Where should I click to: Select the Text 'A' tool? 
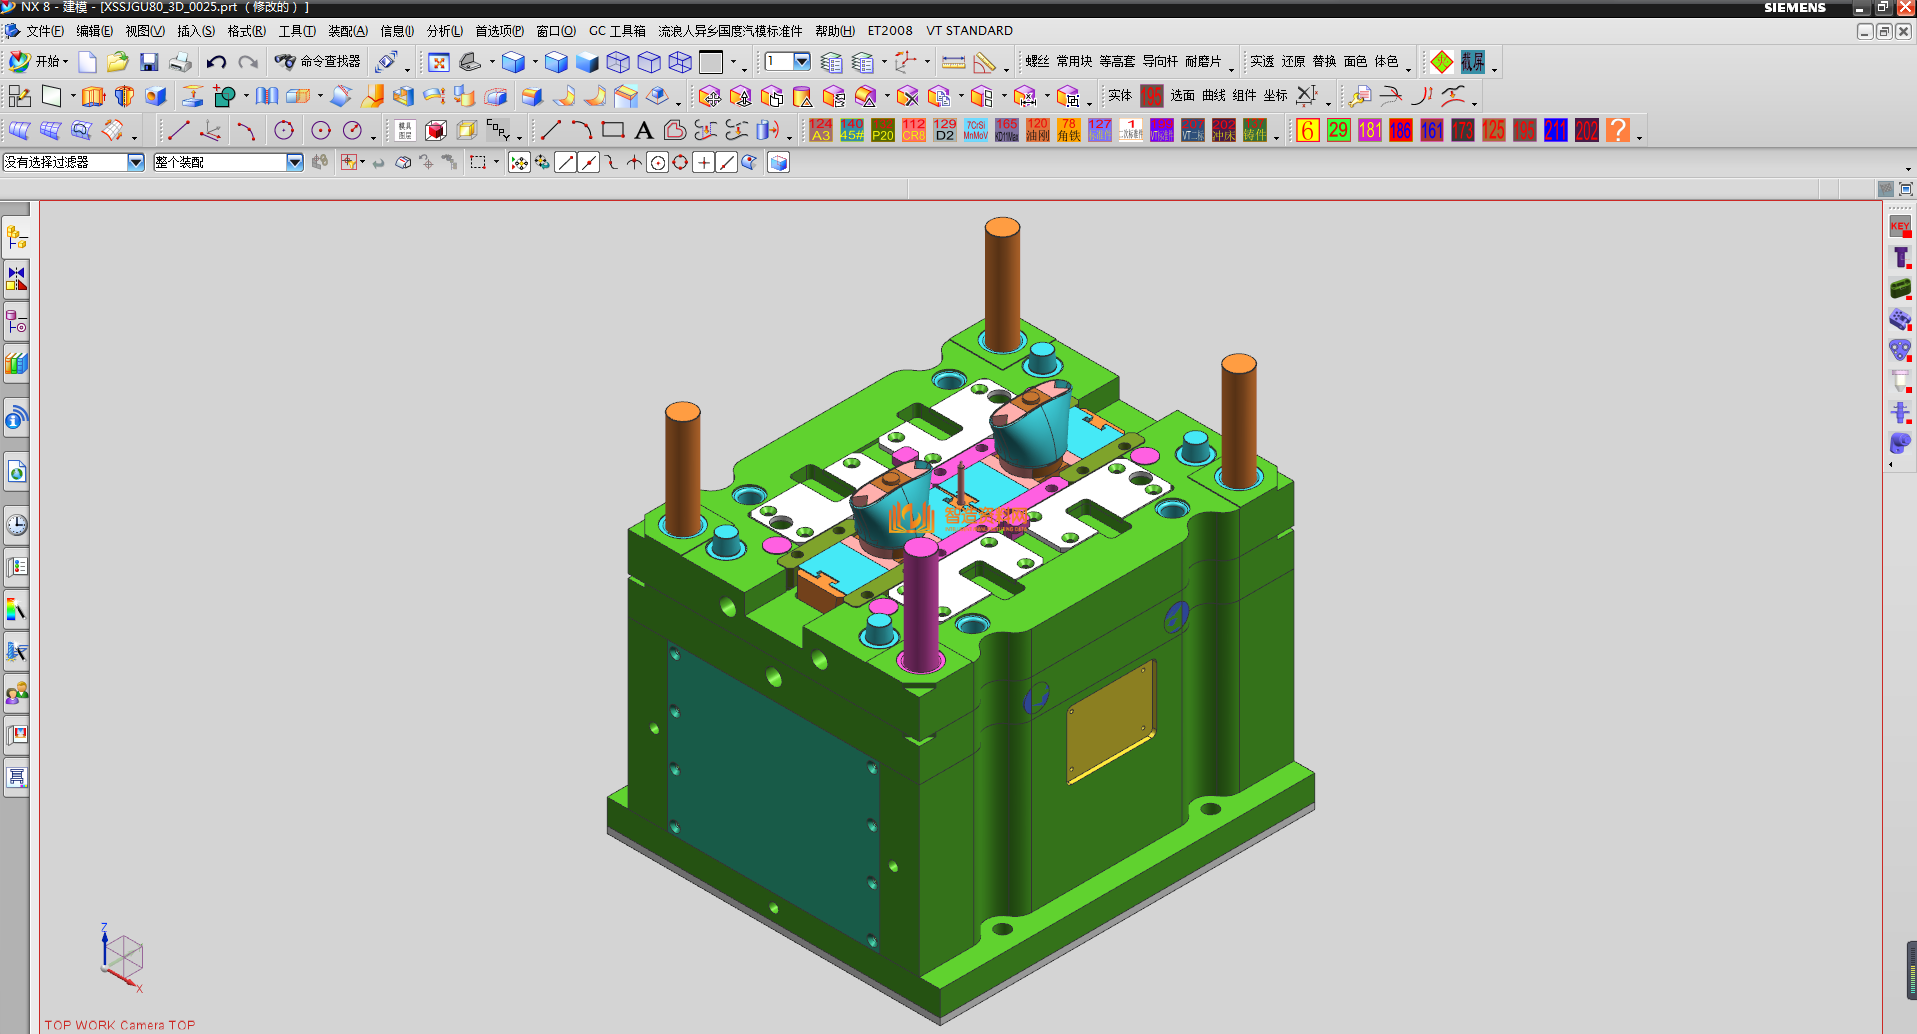pyautogui.click(x=644, y=131)
